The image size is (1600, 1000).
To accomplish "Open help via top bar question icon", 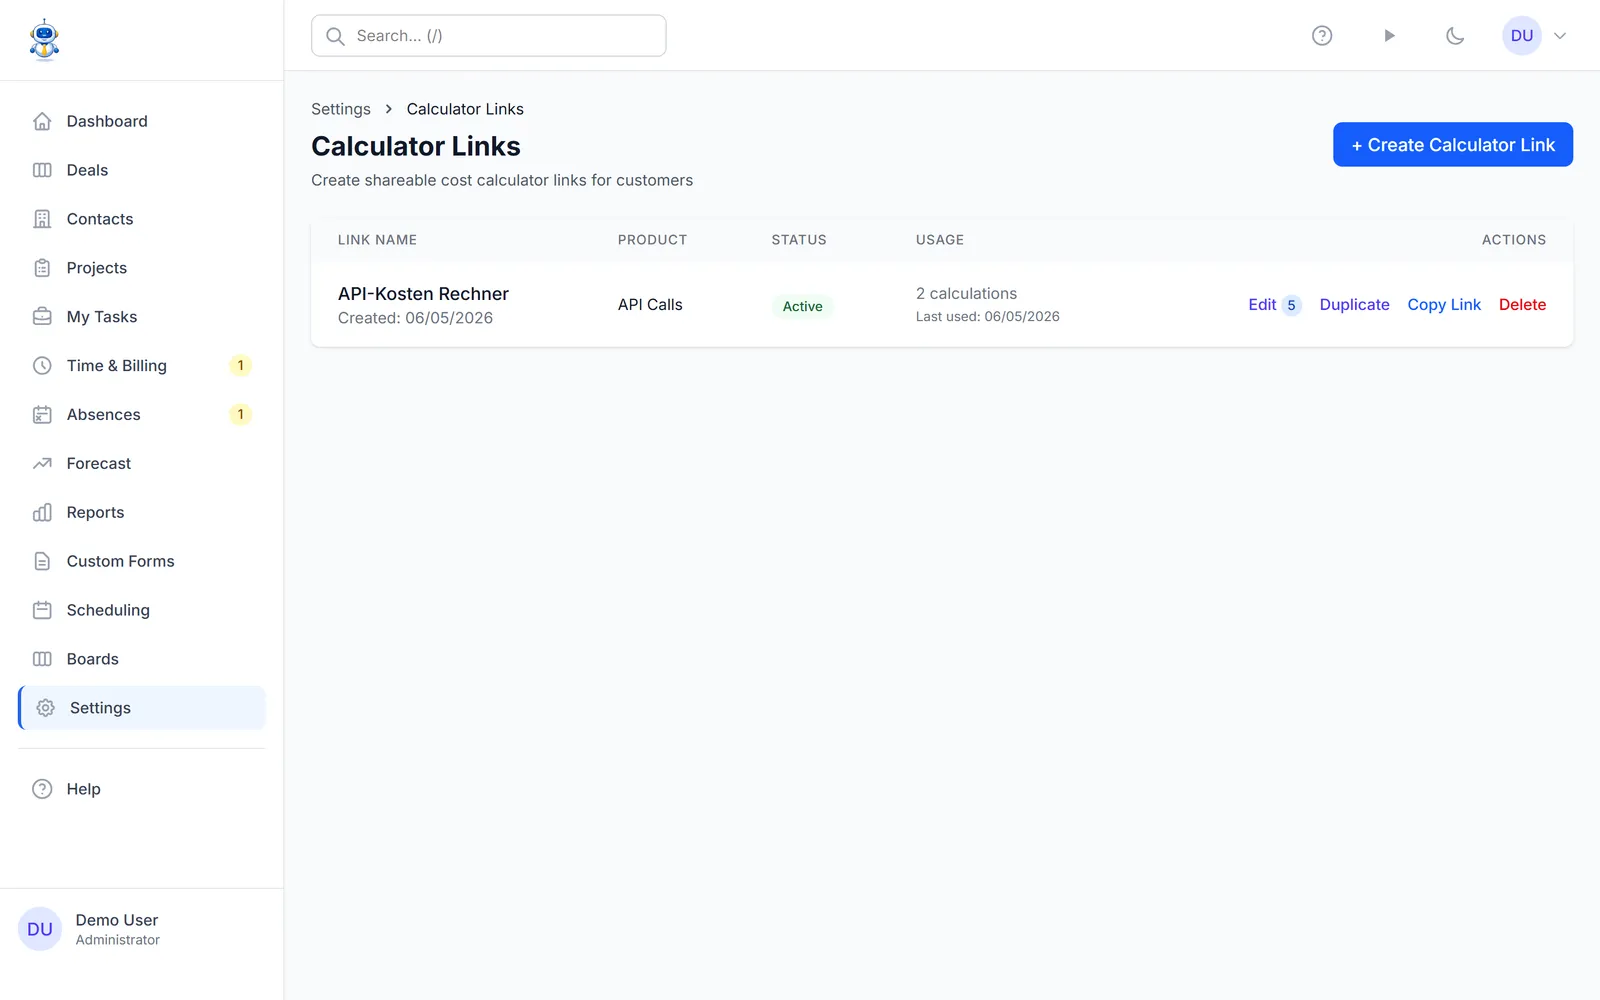I will click(1322, 36).
